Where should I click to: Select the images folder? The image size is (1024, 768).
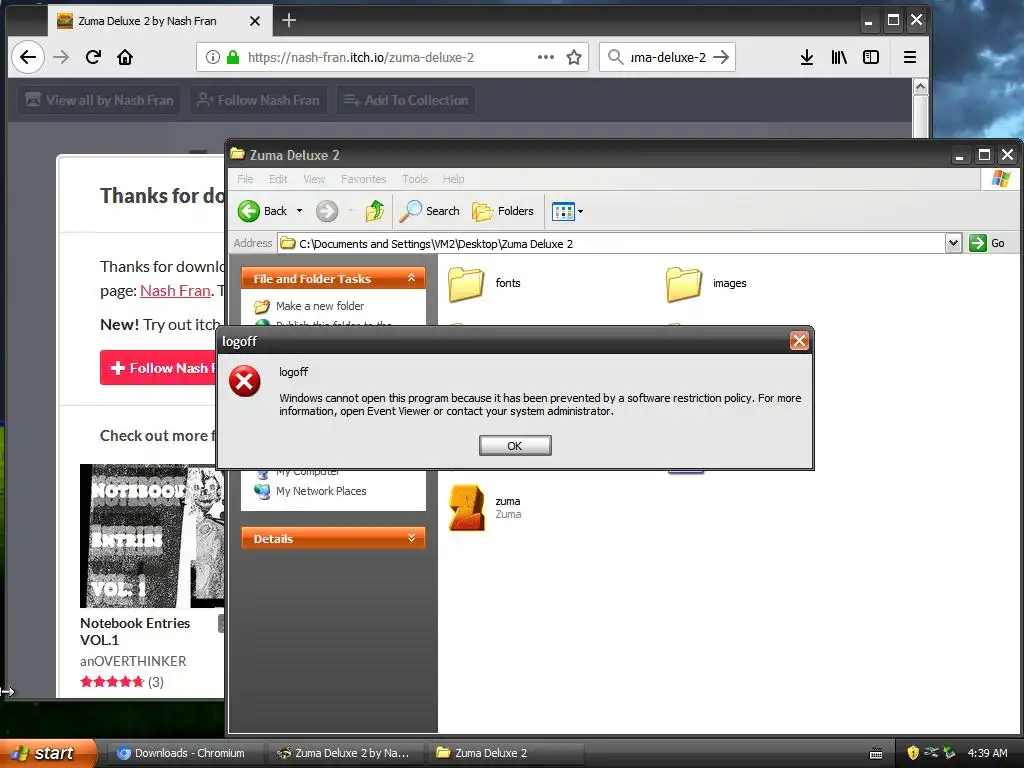707,284
